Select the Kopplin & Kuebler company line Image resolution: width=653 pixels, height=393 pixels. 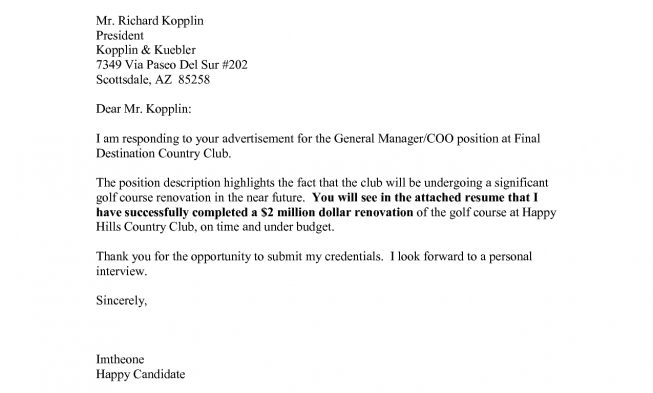click(146, 50)
